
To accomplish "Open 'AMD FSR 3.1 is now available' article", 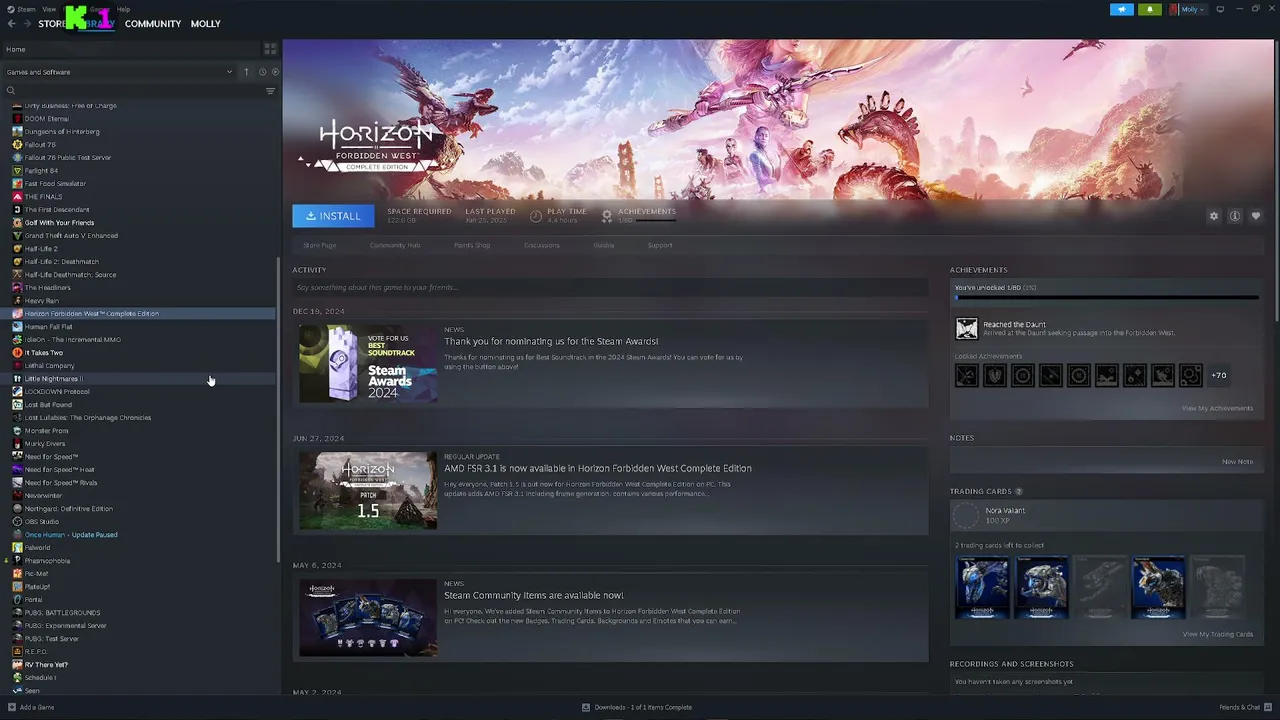I will click(x=598, y=468).
